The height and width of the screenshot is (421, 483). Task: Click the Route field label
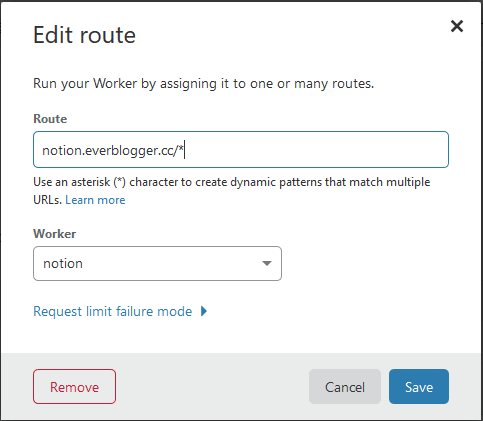50,119
